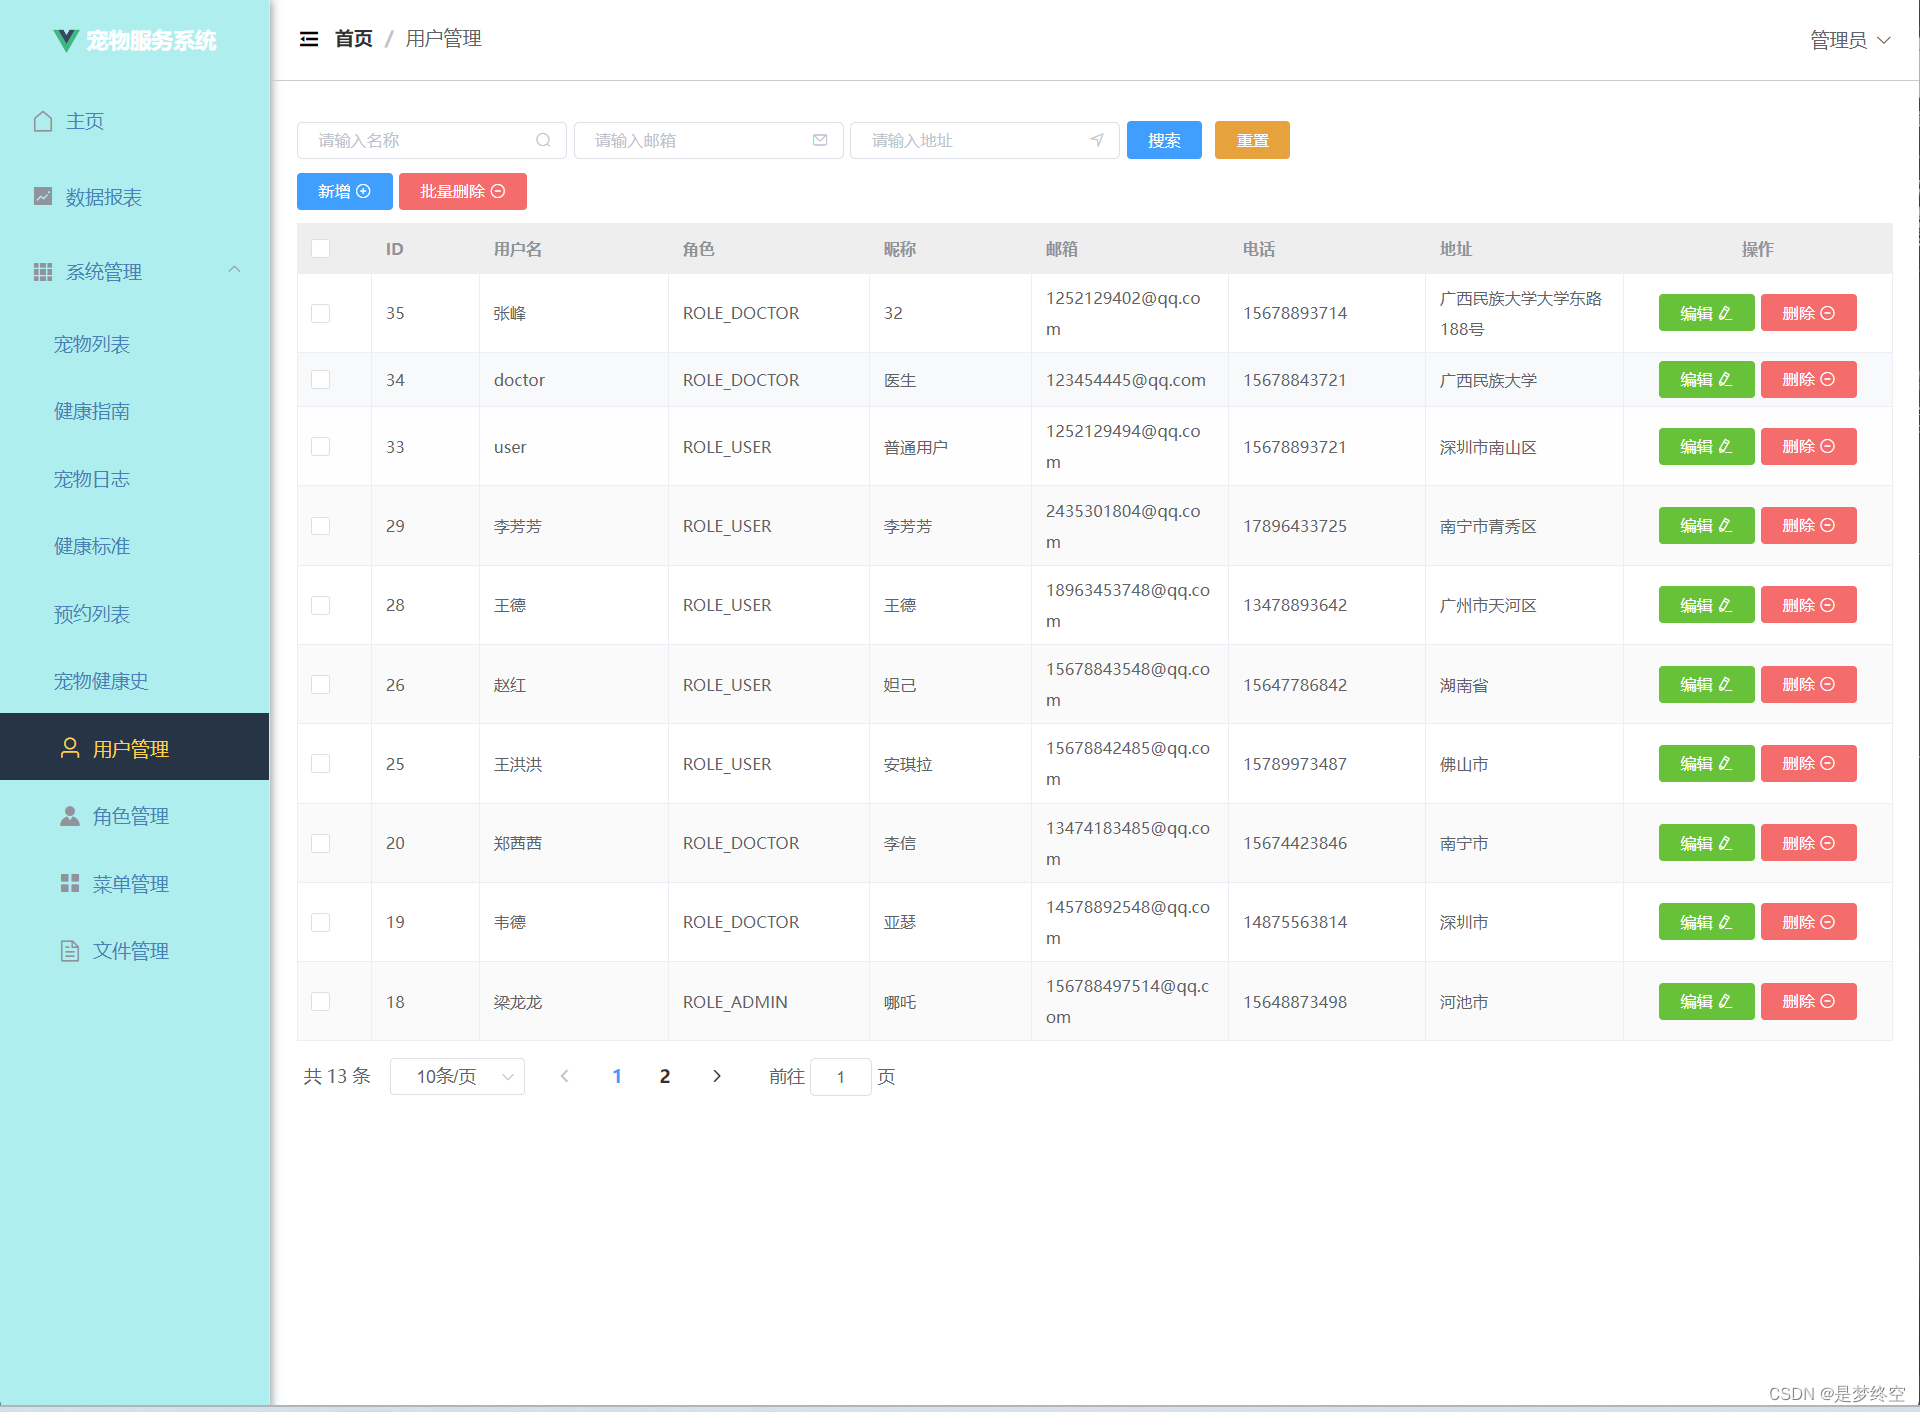This screenshot has width=1920, height=1412.
Task: Select 首页 in the breadcrumb
Action: (353, 39)
